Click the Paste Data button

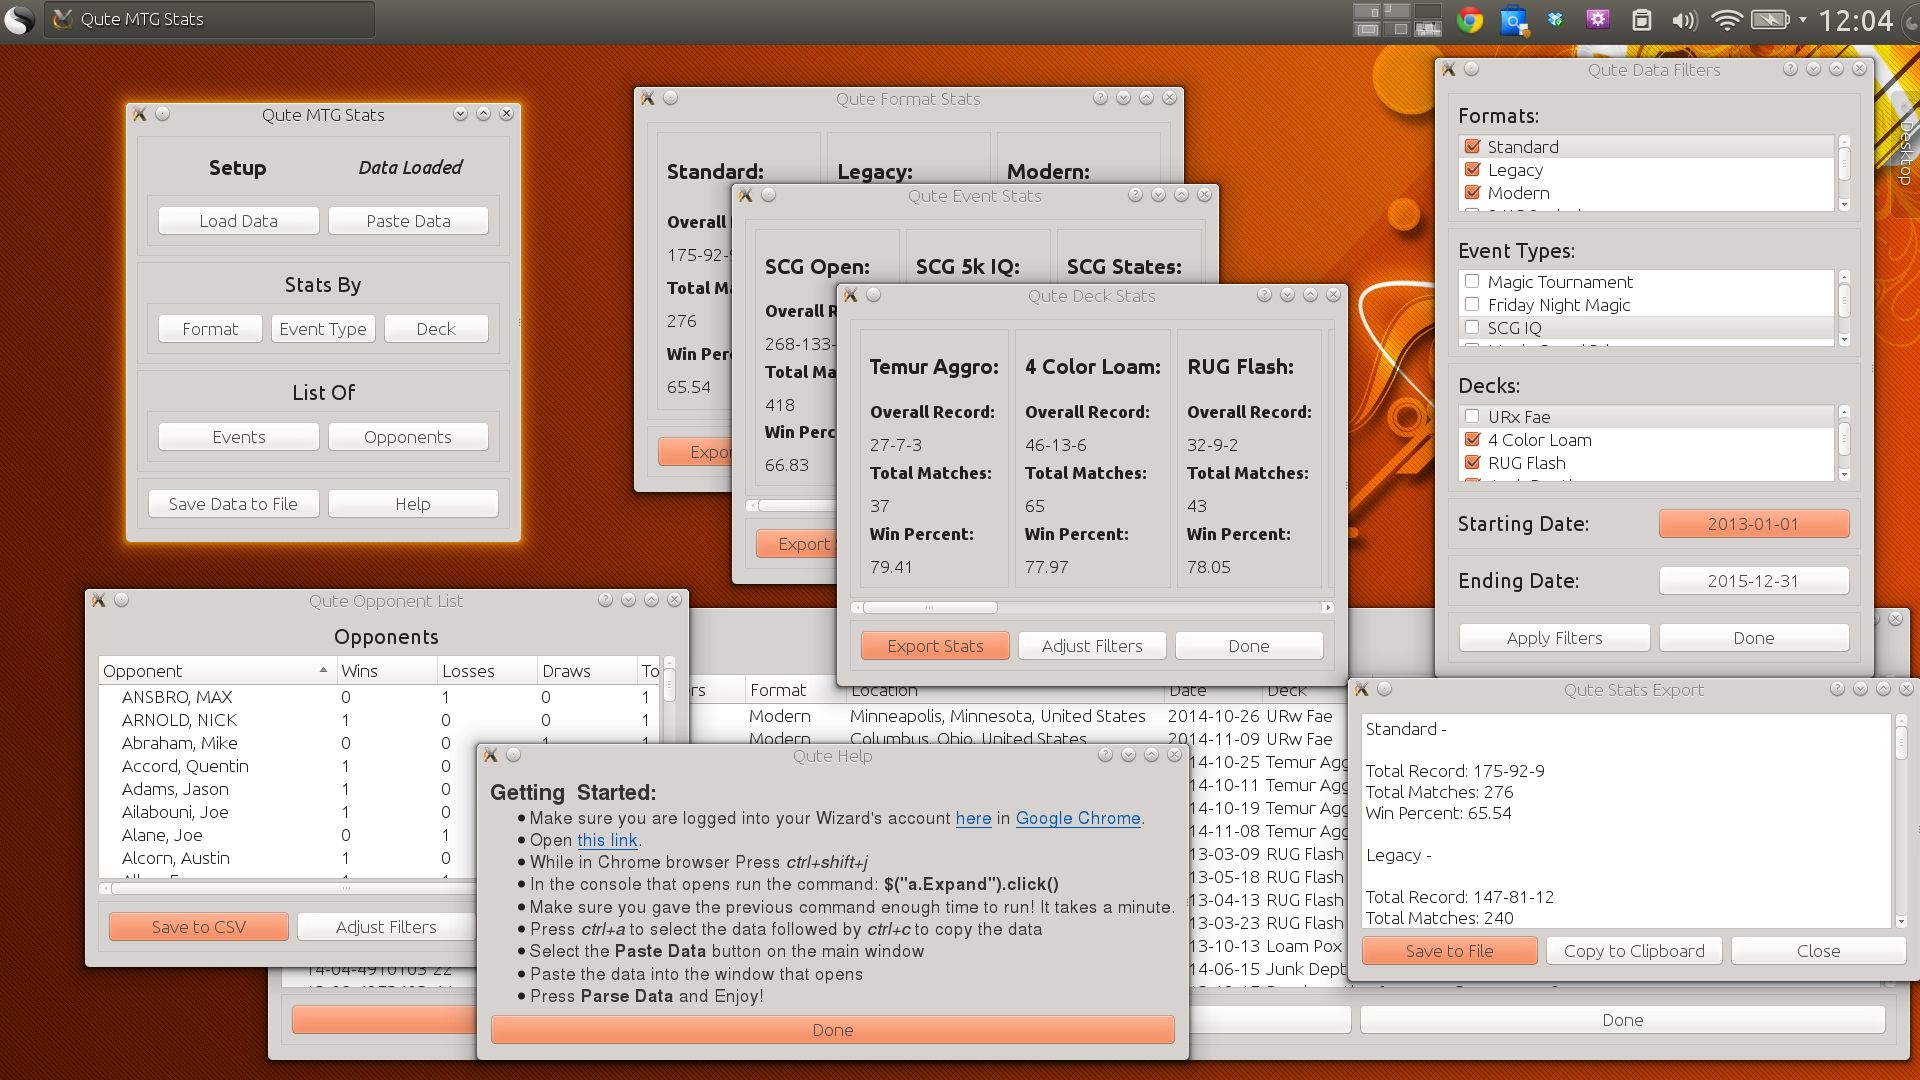coord(408,221)
